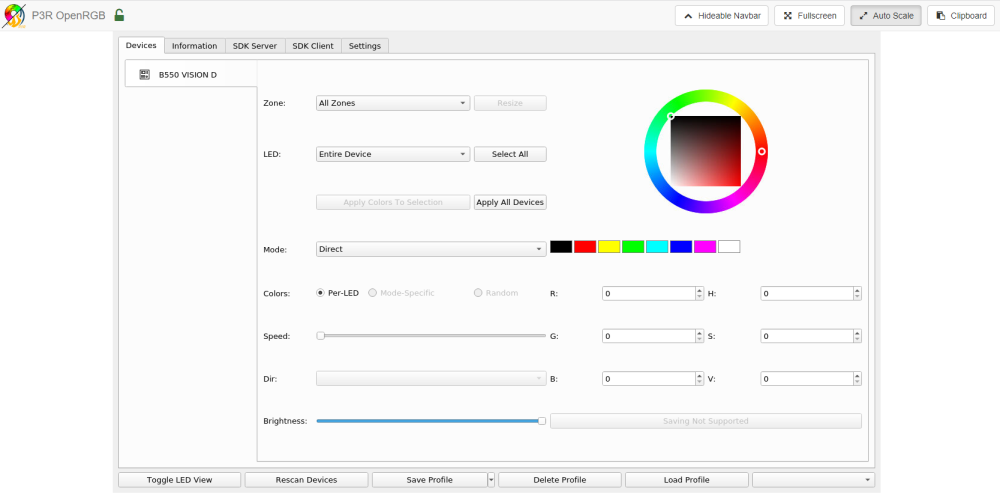Toggle the Auto Scale button
The height and width of the screenshot is (500, 1000).
click(886, 16)
